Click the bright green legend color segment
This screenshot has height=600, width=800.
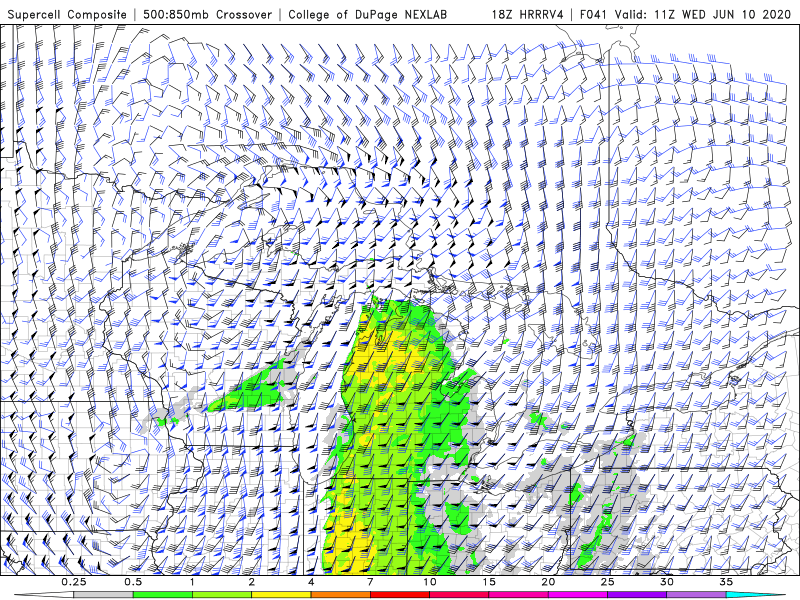pyautogui.click(x=162, y=595)
